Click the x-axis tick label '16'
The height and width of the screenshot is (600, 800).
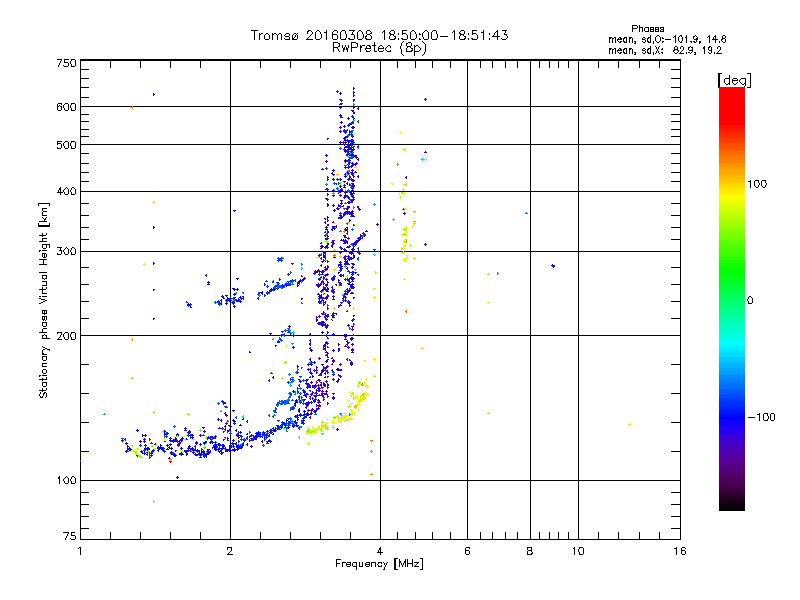(x=680, y=551)
